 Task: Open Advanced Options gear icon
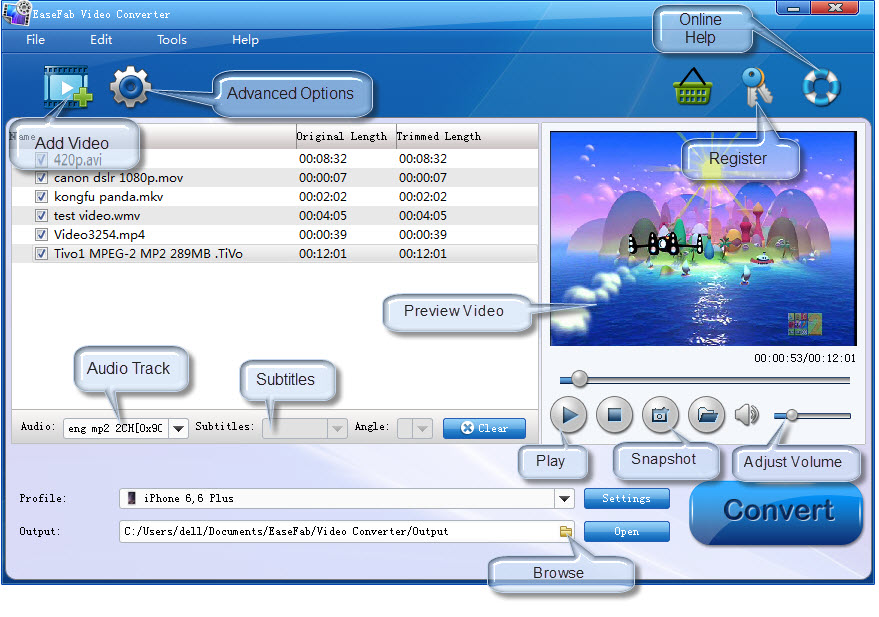[x=130, y=87]
